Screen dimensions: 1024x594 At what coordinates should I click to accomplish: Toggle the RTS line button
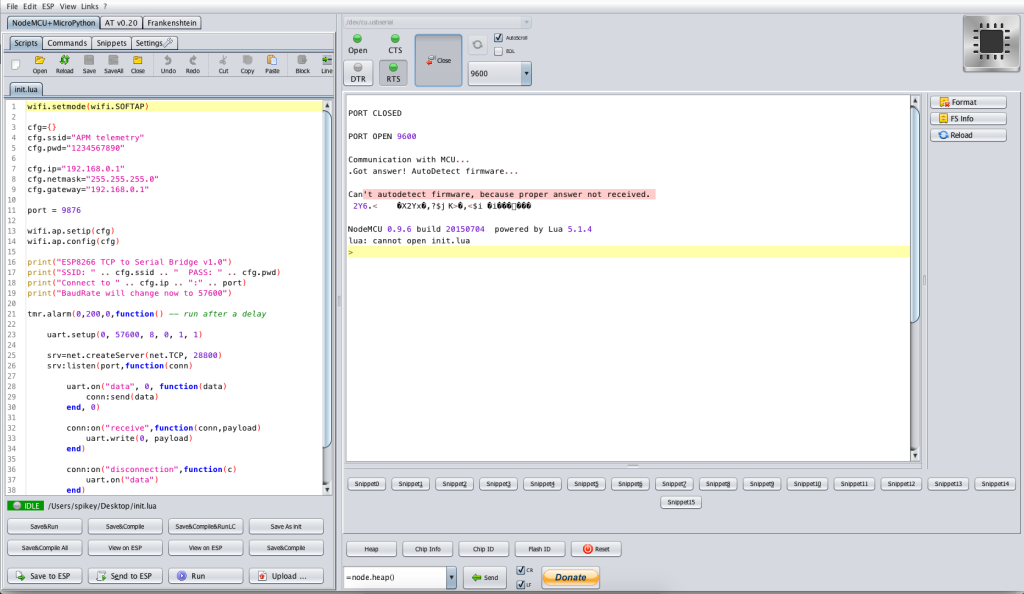[393, 72]
